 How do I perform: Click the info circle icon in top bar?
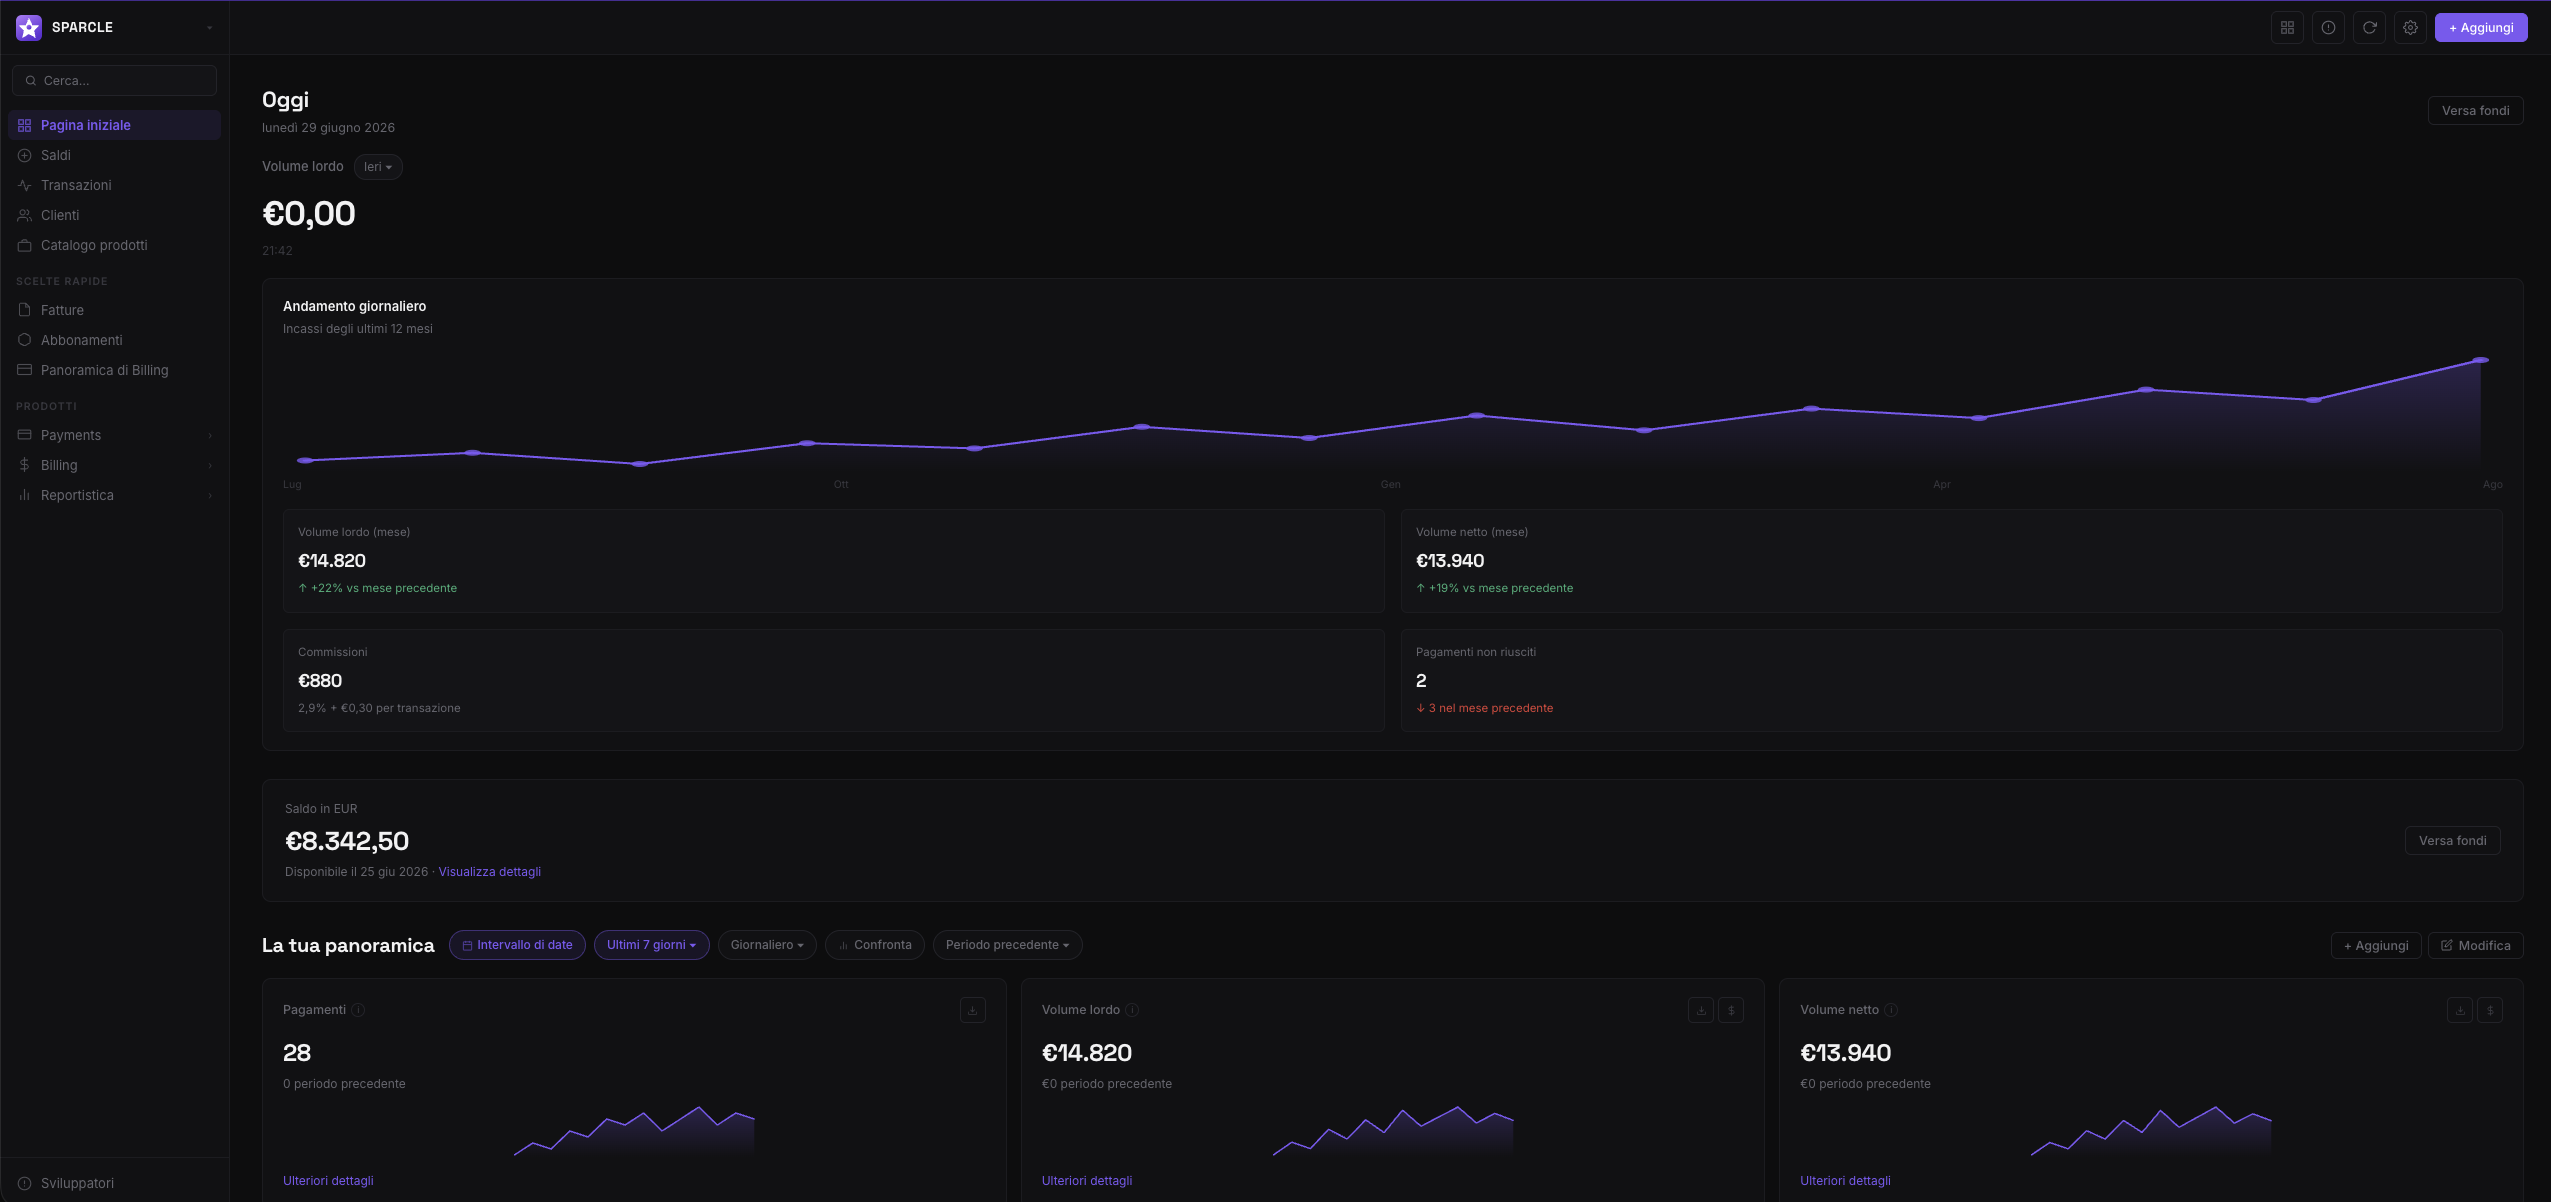(2328, 28)
